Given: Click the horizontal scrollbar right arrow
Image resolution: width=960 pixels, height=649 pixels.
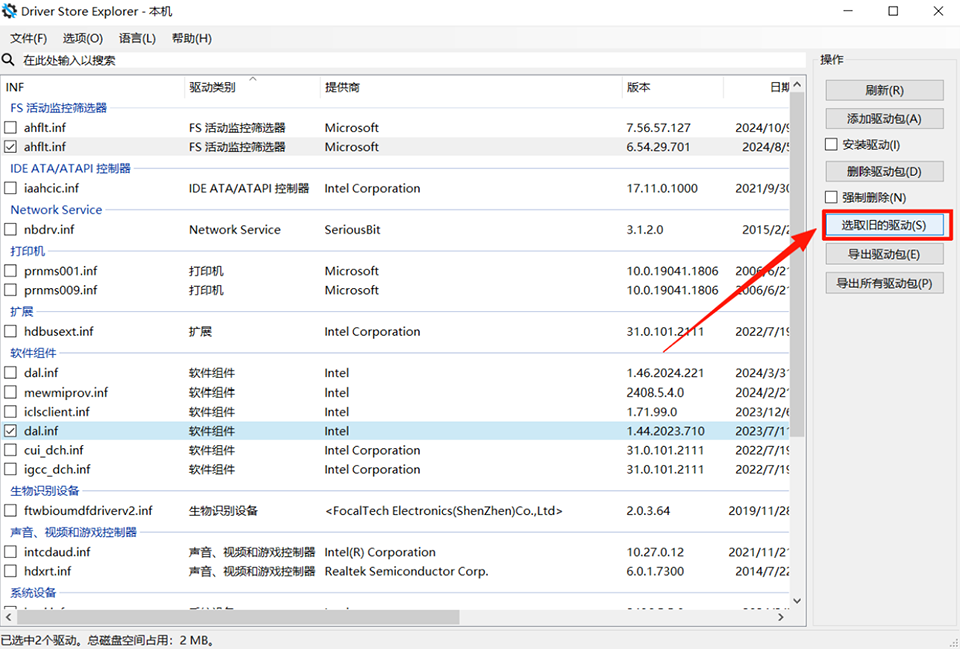Looking at the screenshot, I should (x=781, y=617).
